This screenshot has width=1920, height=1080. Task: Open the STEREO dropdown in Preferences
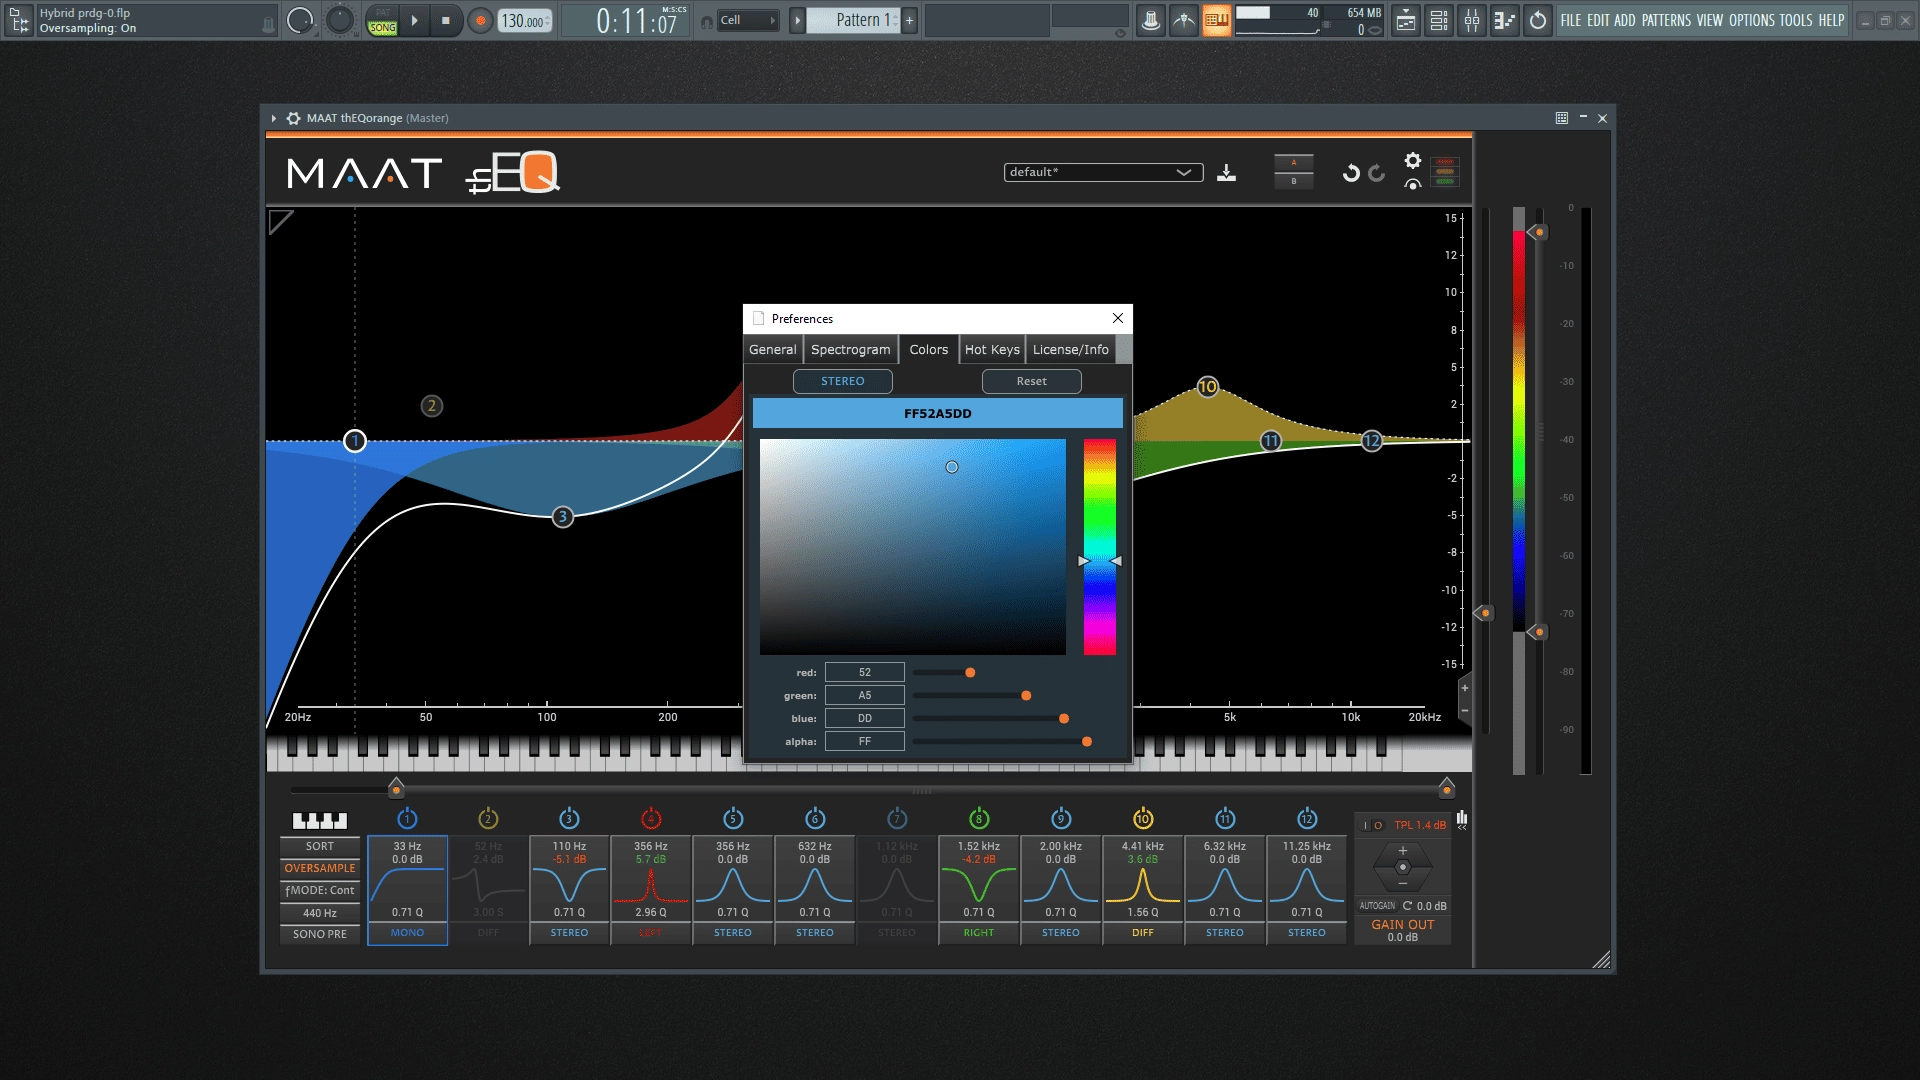coord(843,381)
